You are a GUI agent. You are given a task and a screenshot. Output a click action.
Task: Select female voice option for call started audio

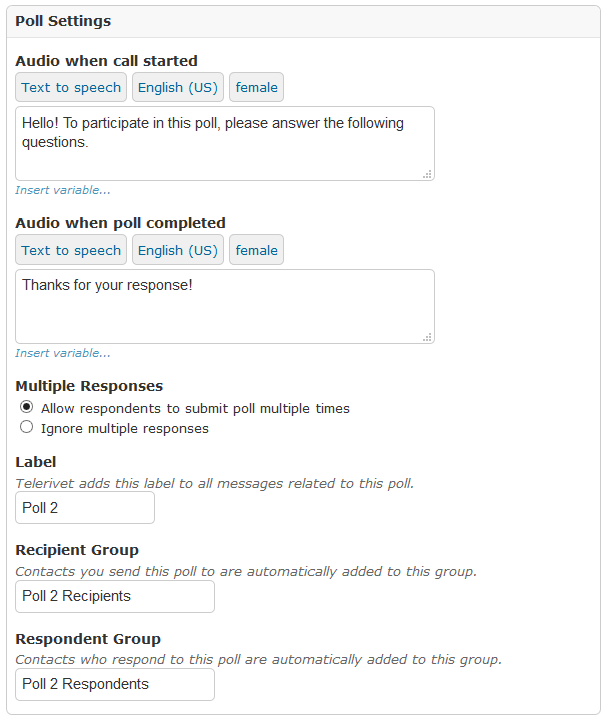[x=256, y=87]
